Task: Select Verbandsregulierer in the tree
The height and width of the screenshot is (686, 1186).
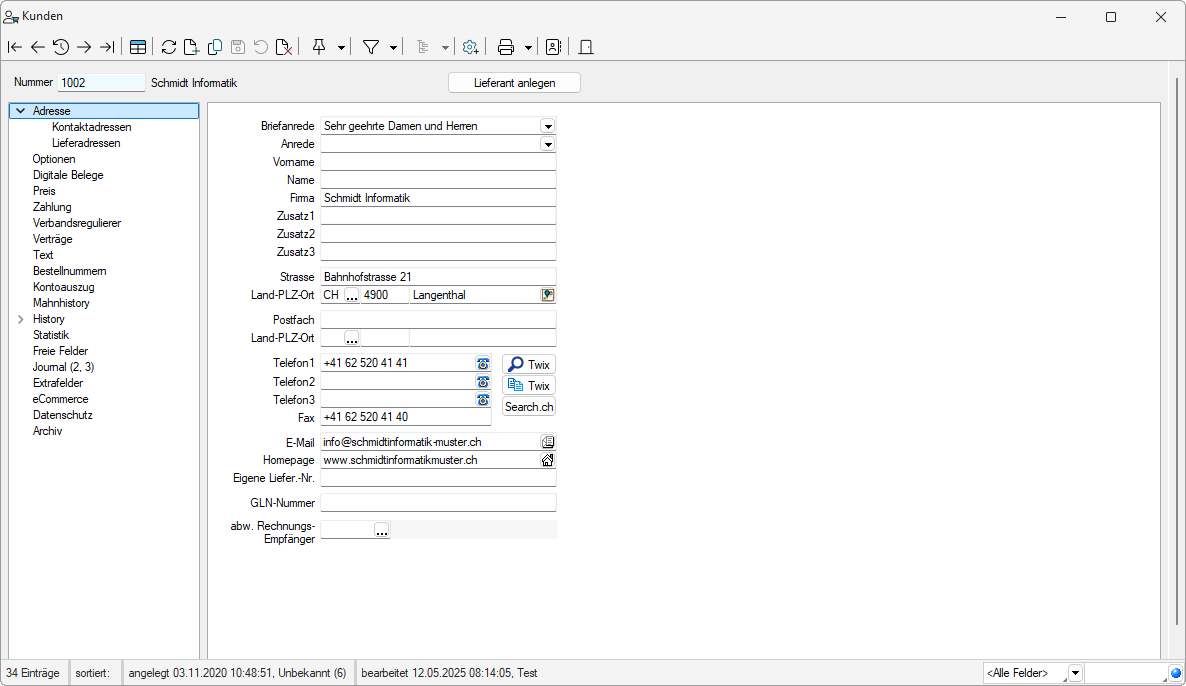Action: [76, 223]
